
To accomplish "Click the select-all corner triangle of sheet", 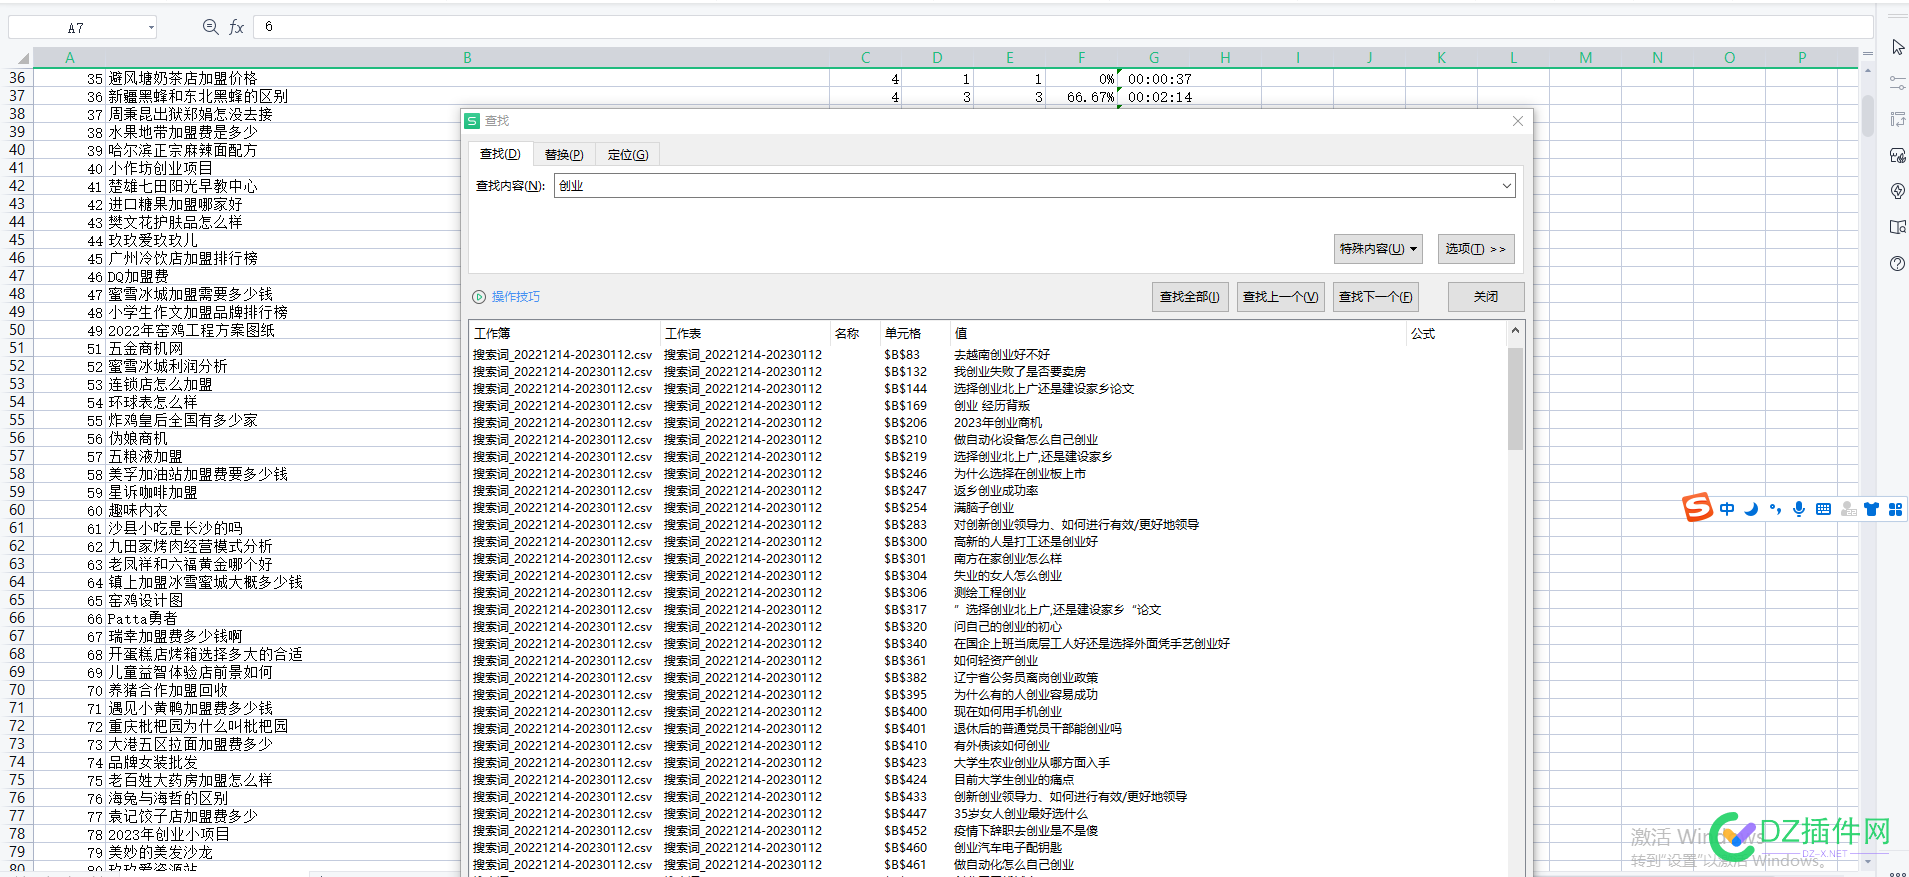I will 22,58.
